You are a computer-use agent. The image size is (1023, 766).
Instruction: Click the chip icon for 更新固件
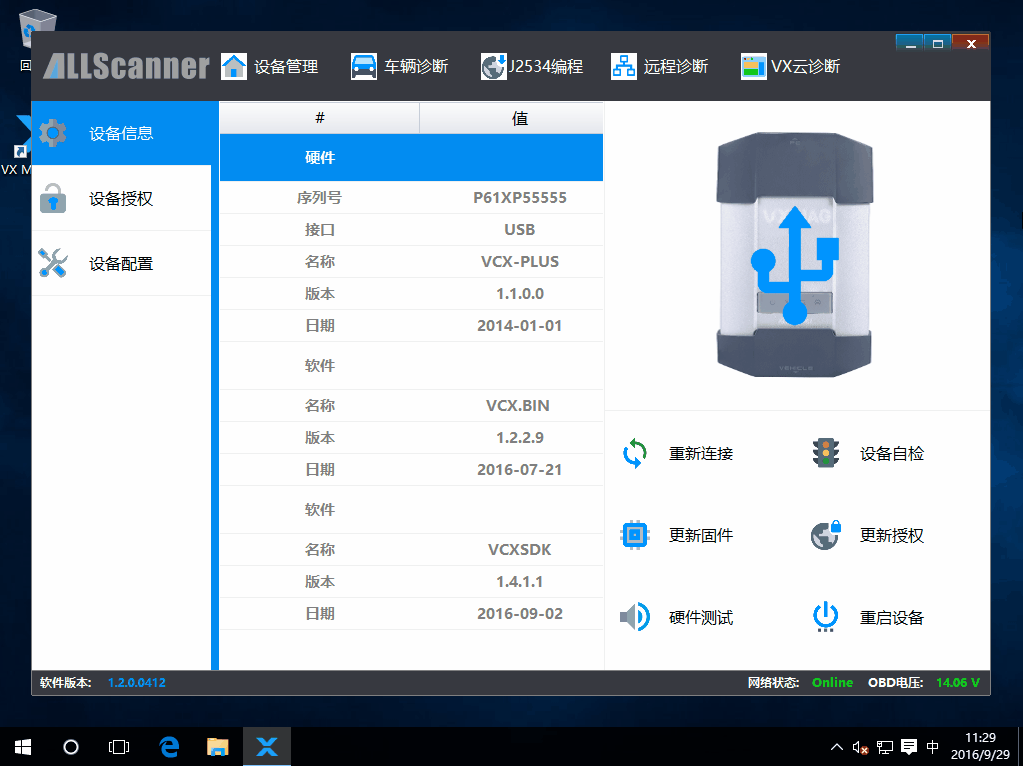click(635, 535)
